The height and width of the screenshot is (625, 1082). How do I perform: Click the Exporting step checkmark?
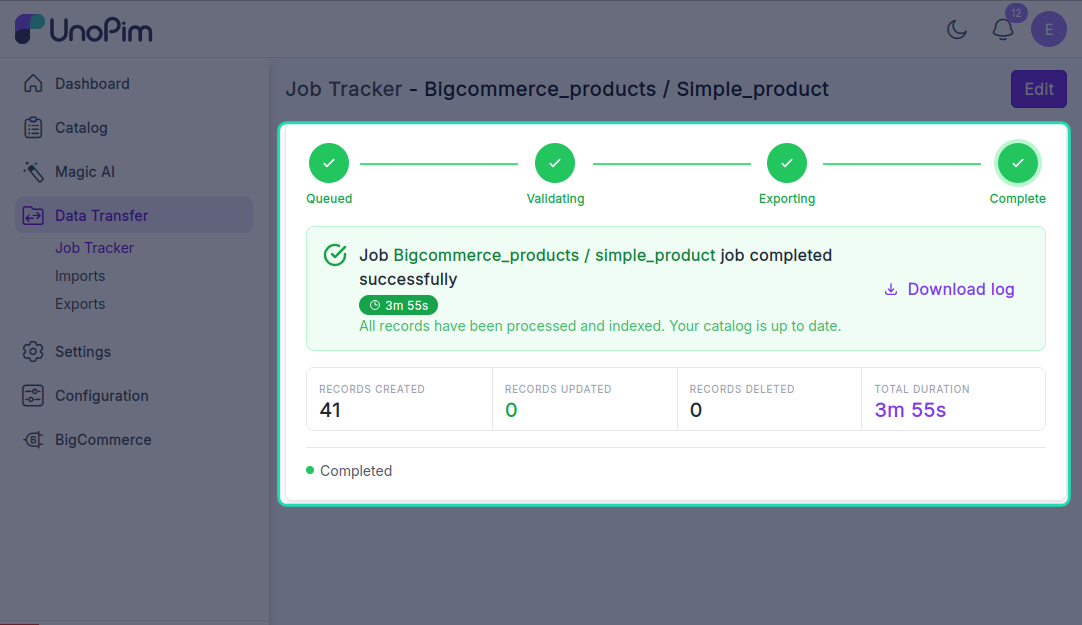(787, 163)
